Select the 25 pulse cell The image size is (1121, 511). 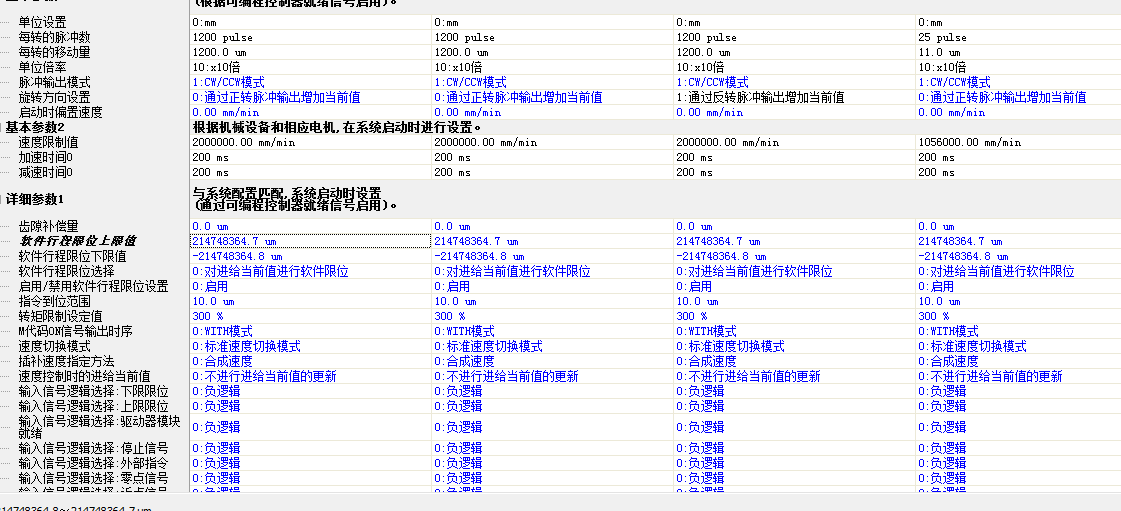(942, 37)
